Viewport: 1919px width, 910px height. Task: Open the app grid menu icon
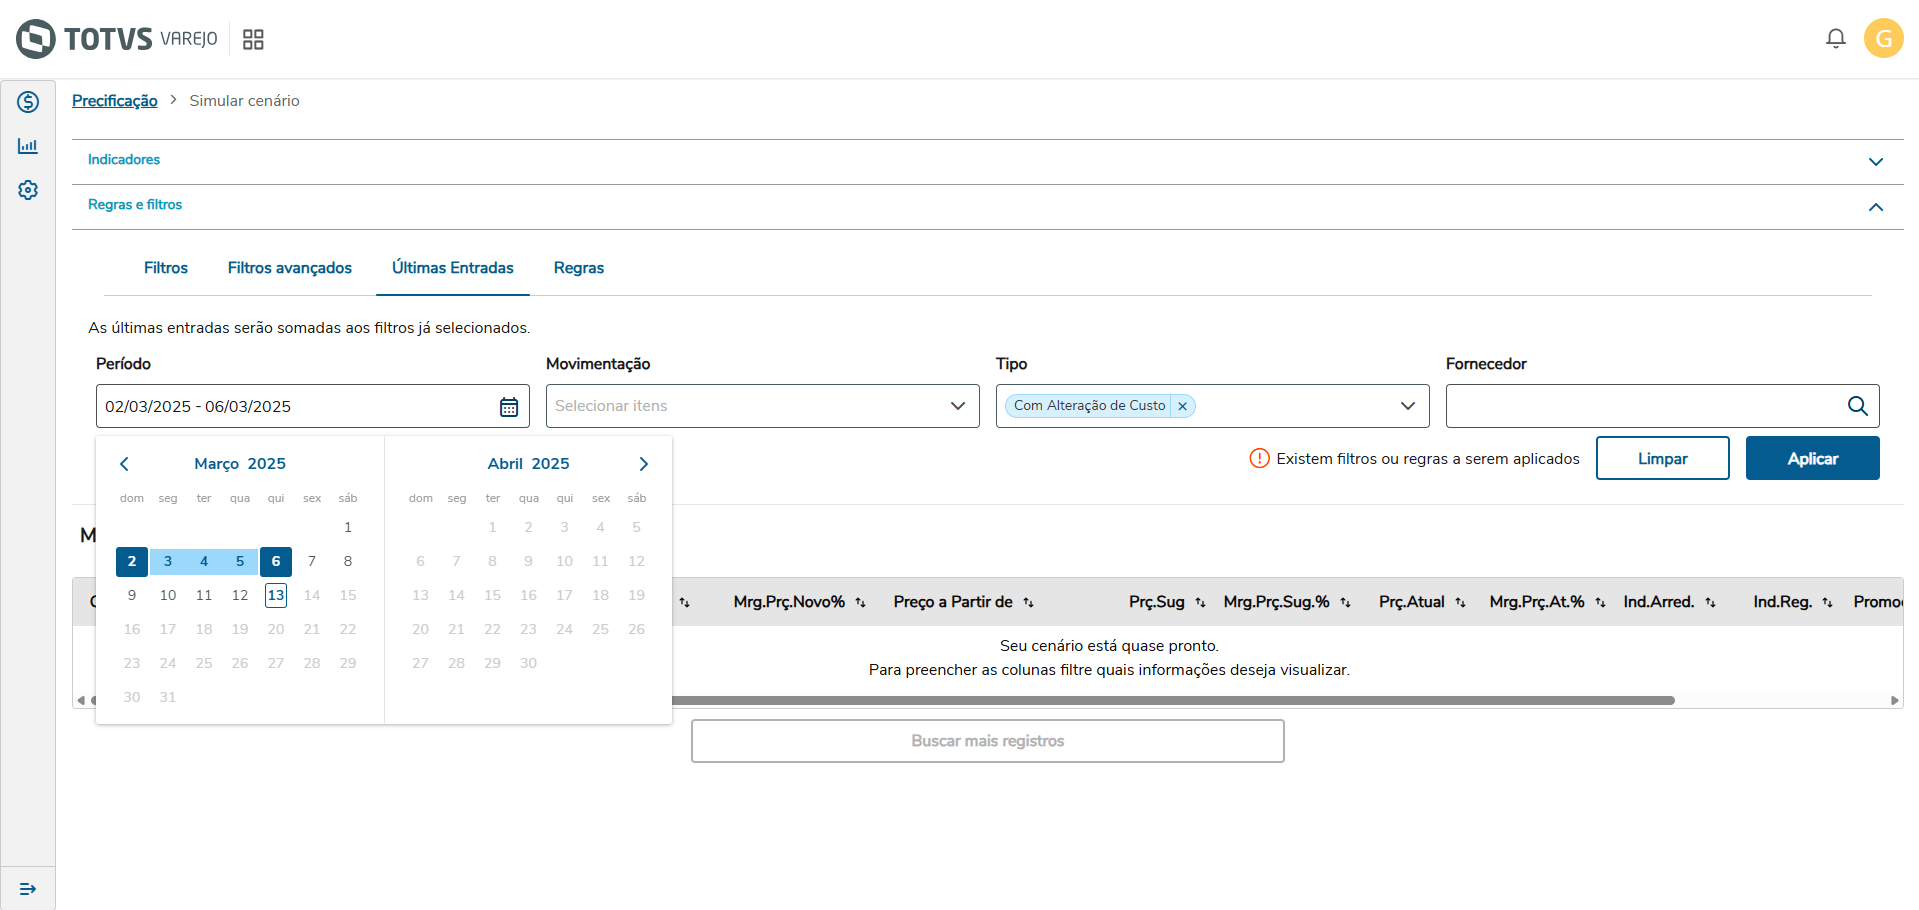(x=253, y=39)
